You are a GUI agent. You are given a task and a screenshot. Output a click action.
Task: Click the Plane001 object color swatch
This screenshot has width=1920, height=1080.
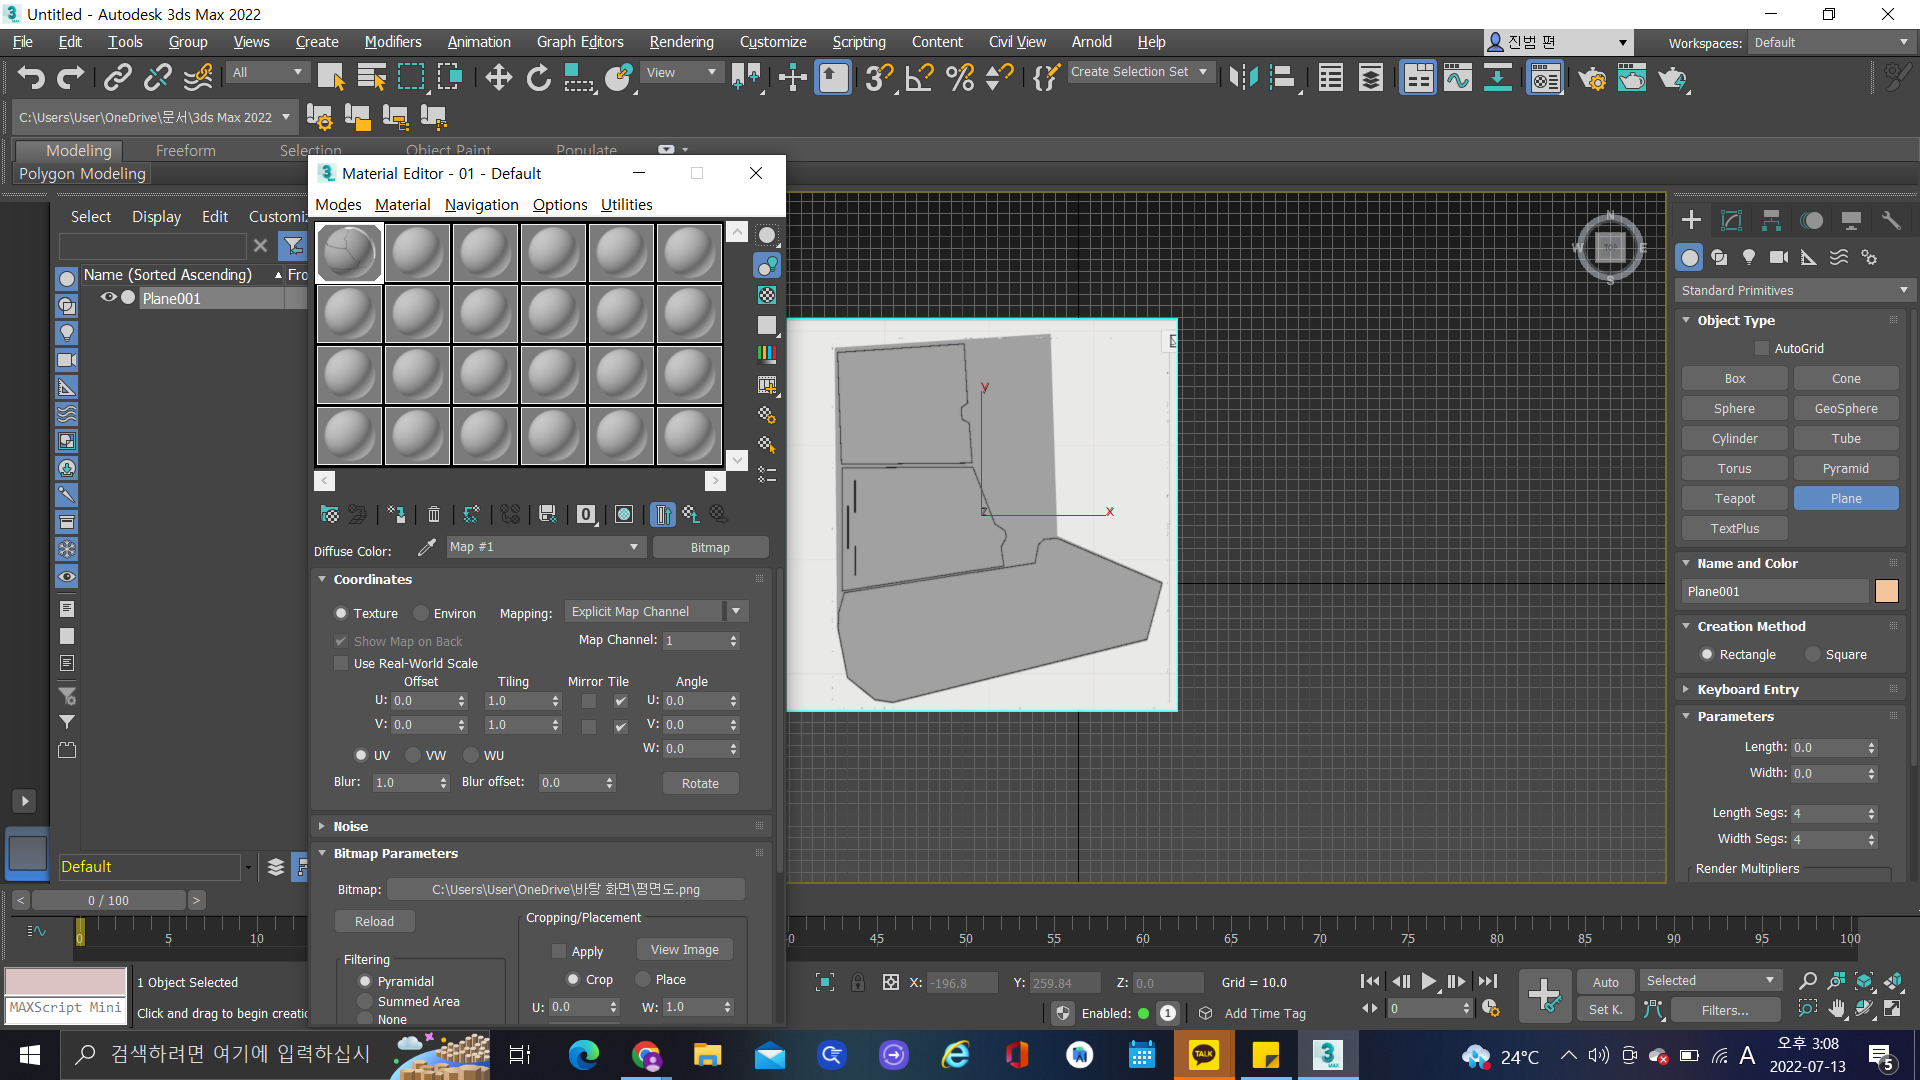click(1886, 591)
